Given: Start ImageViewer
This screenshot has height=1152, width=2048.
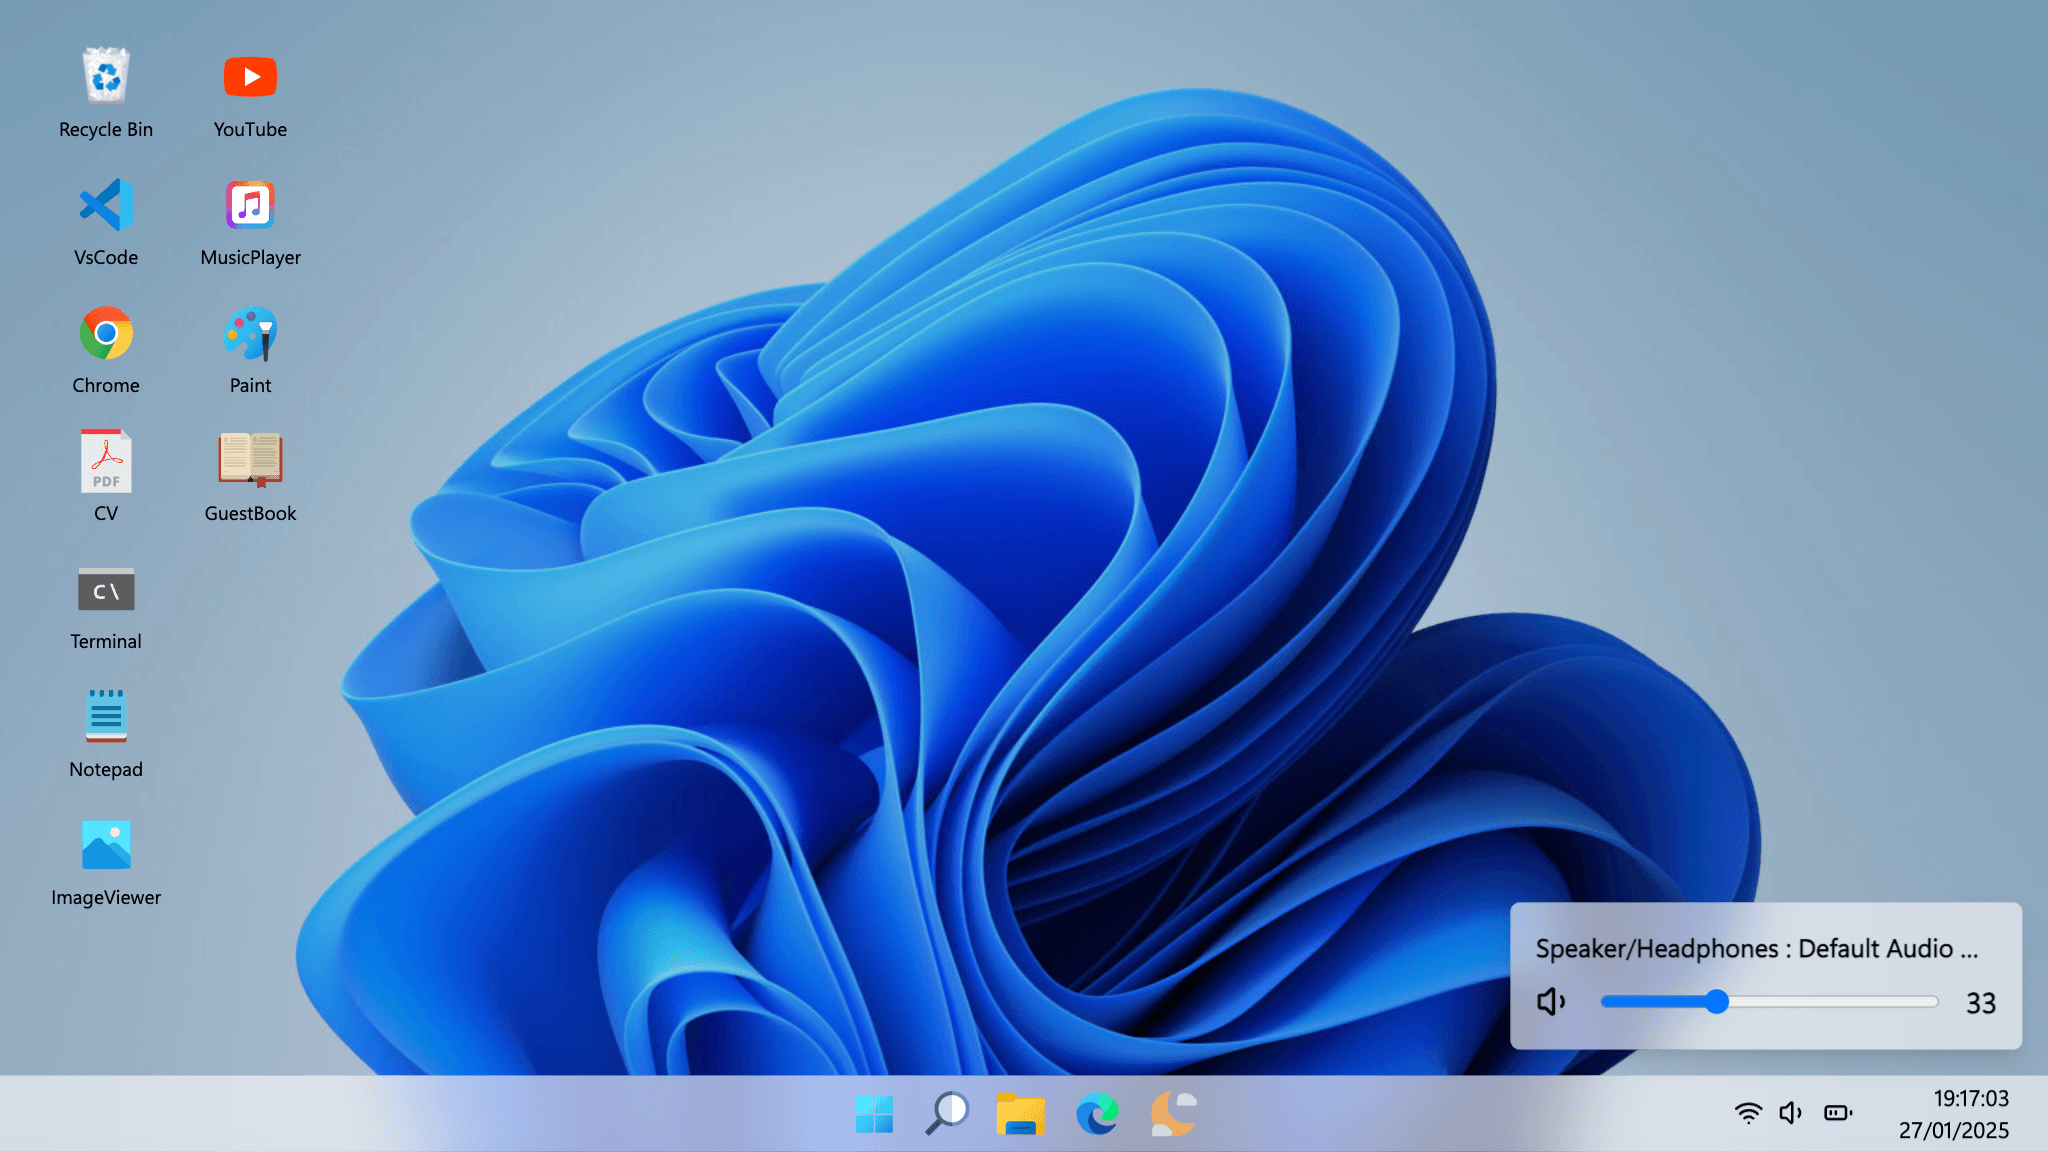Looking at the screenshot, I should tap(105, 845).
